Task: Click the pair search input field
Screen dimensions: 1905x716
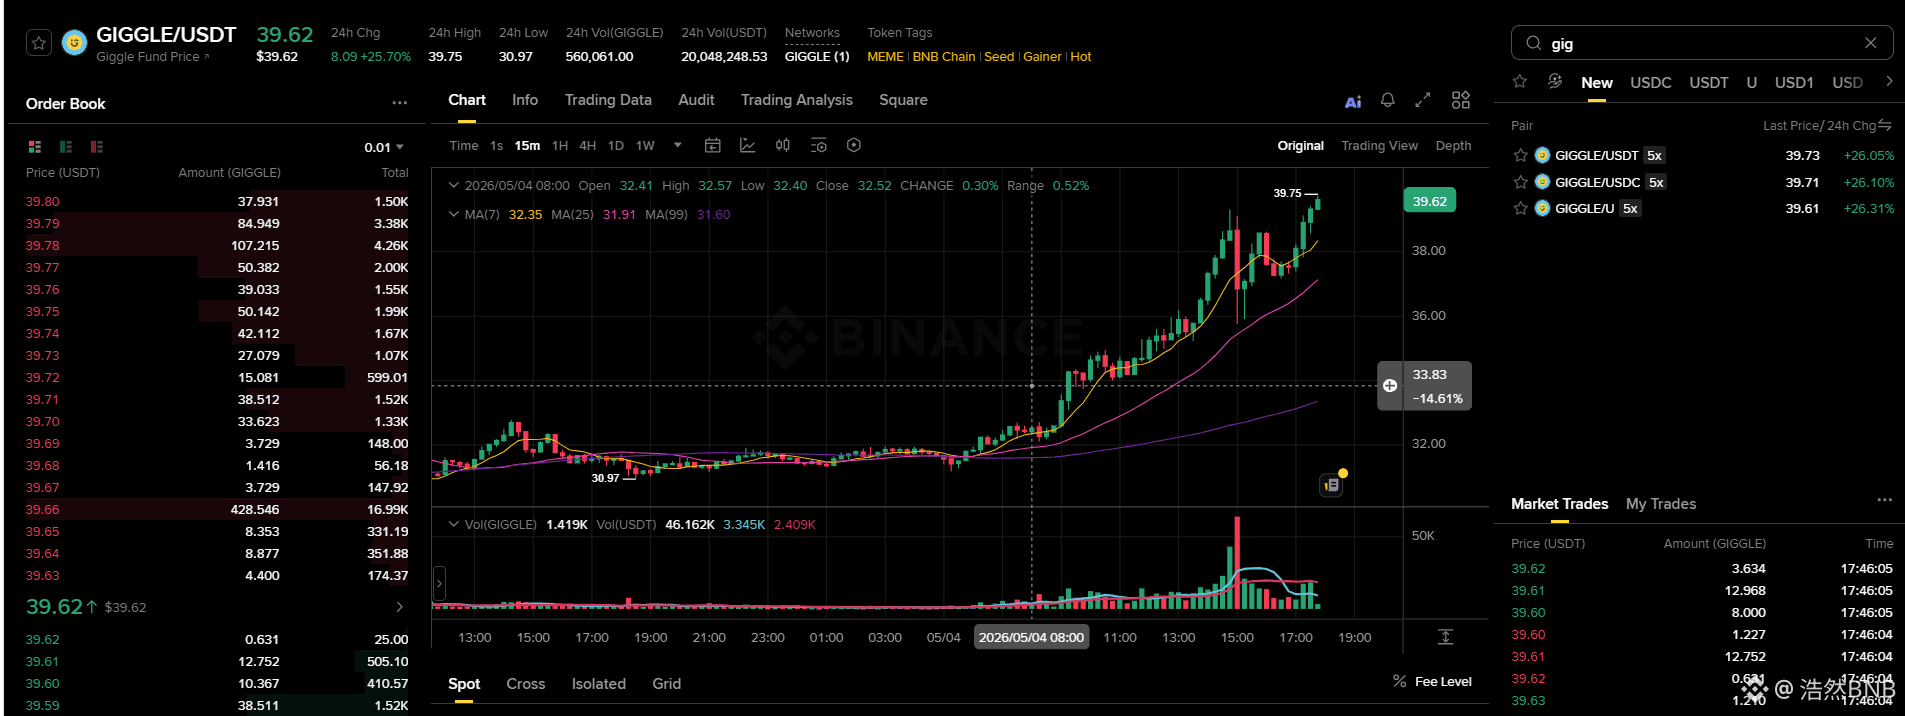Action: [1702, 43]
